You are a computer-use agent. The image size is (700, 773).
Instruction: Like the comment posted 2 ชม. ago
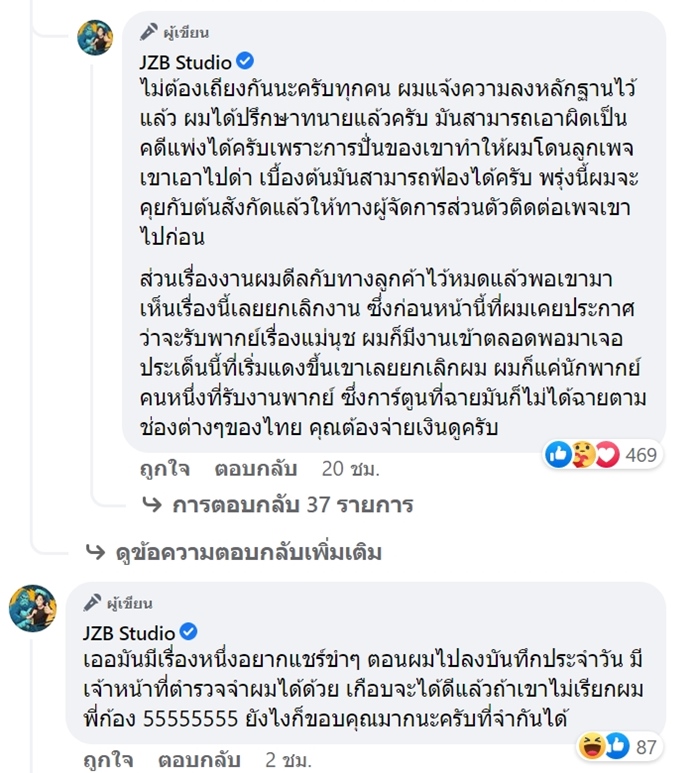[x=106, y=759]
